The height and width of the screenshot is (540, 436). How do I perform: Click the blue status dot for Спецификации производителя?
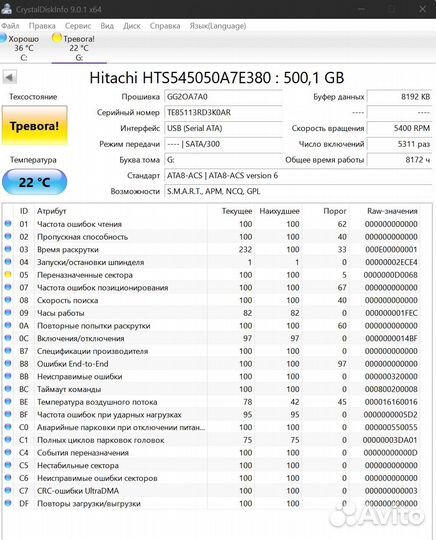[x=8, y=351]
